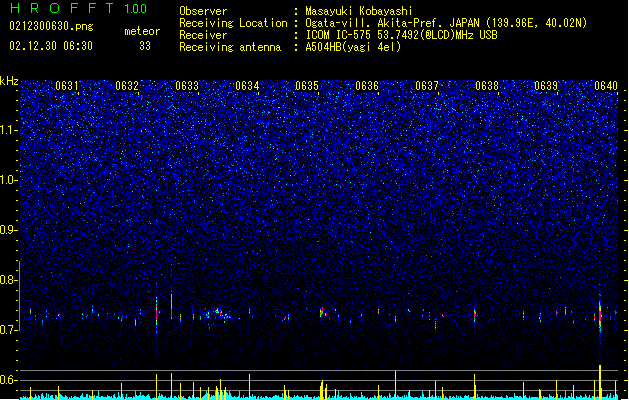629x400 pixels.
Task: Click the 0636 time marker
Action: point(367,86)
